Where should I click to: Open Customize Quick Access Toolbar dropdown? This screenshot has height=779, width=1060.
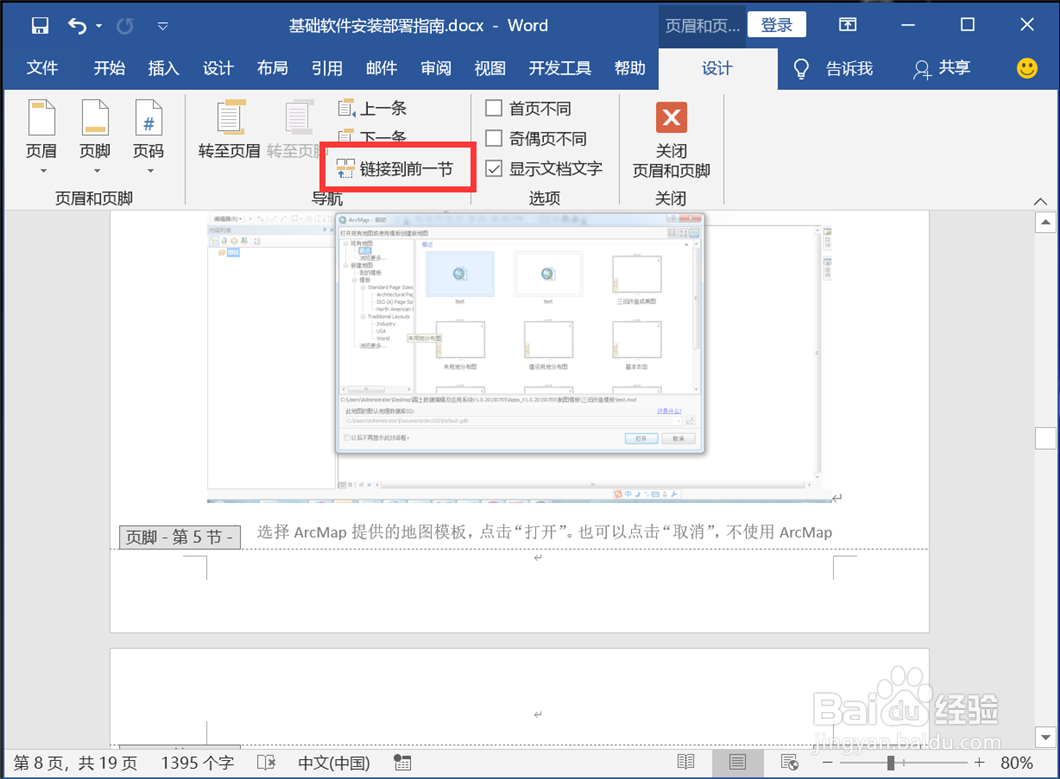point(162,26)
